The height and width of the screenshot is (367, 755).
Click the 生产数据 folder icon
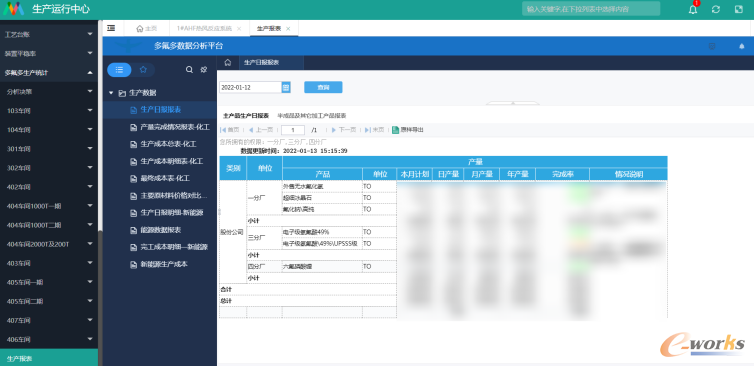pos(122,93)
